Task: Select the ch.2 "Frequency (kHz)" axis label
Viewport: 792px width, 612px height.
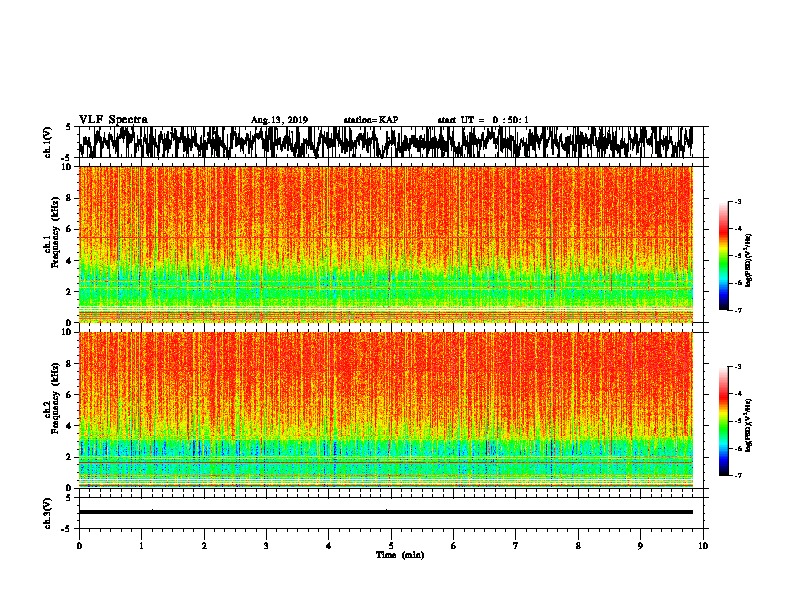Action: click(x=55, y=398)
